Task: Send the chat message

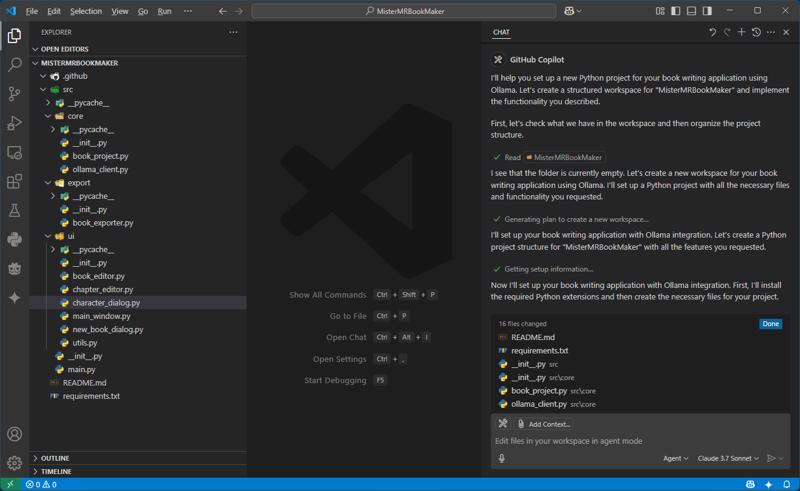Action: tap(771, 458)
